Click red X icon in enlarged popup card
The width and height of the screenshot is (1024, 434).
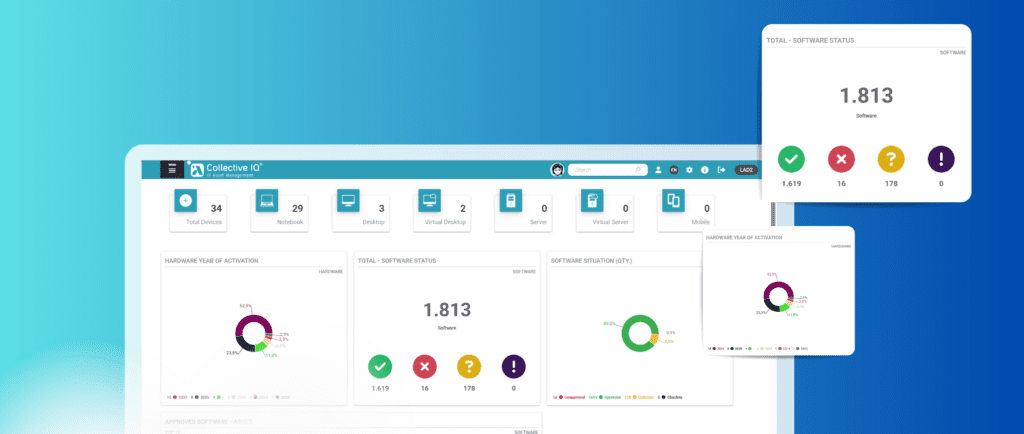pyautogui.click(x=841, y=159)
